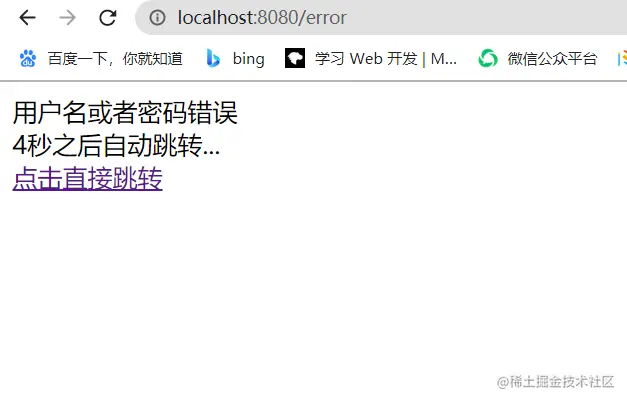This screenshot has height=402, width=627.
Task: Open the 百度一下，你就知道 bookmark
Action: [115, 59]
